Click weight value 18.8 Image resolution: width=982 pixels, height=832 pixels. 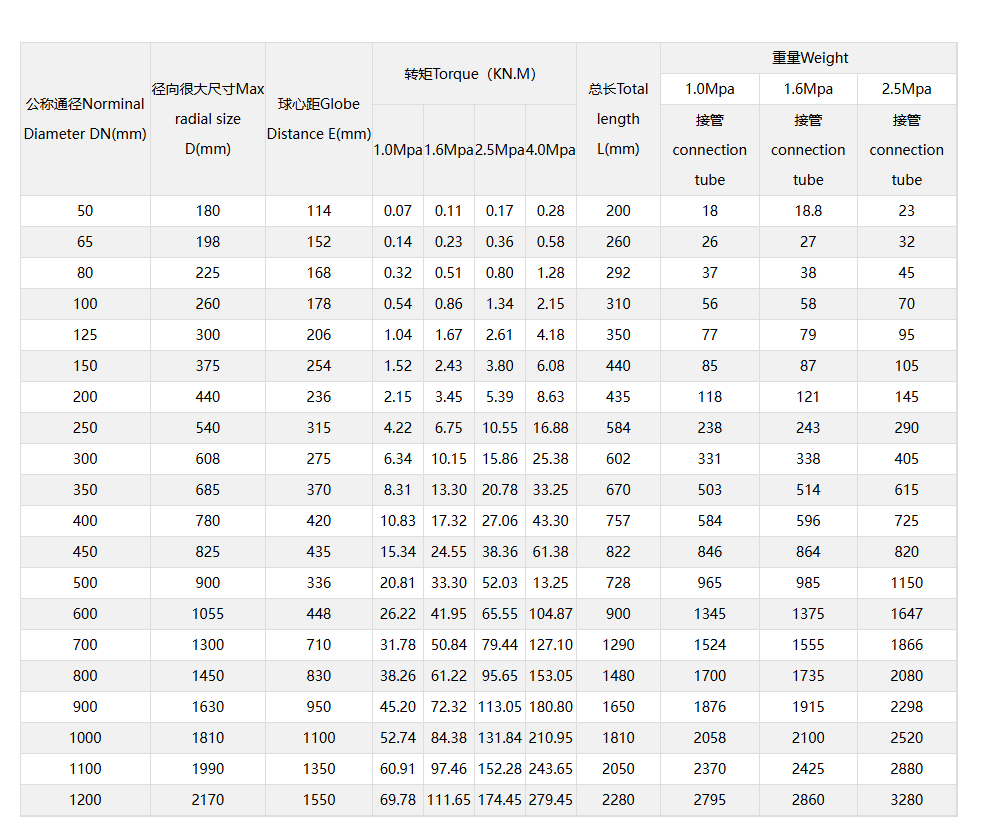(808, 211)
